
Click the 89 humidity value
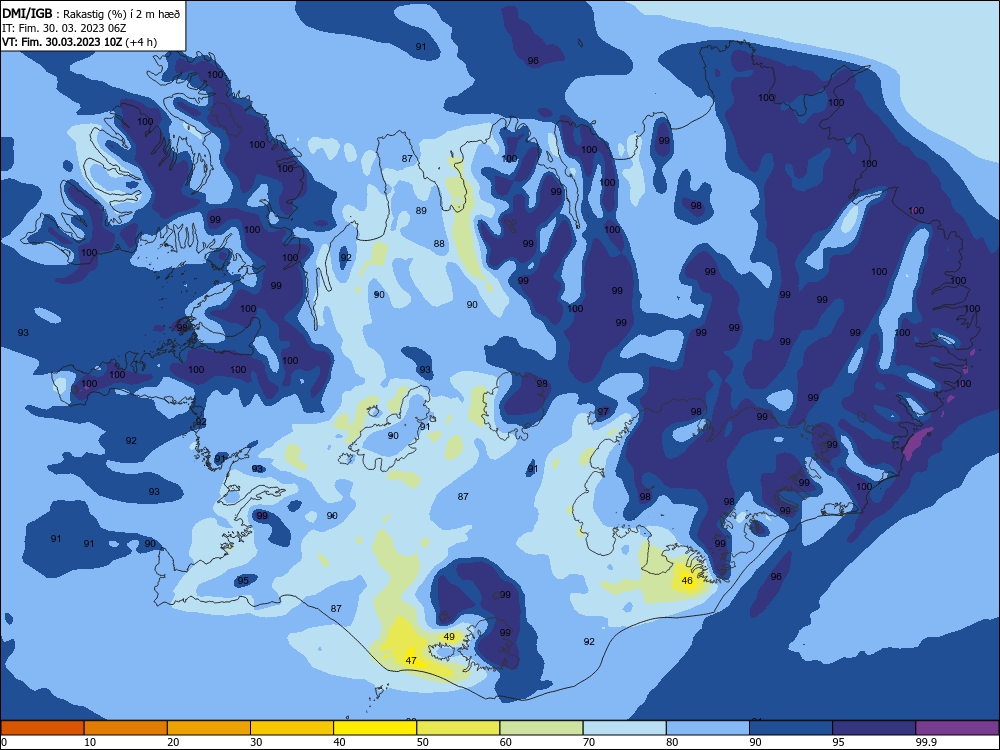[x=421, y=210]
